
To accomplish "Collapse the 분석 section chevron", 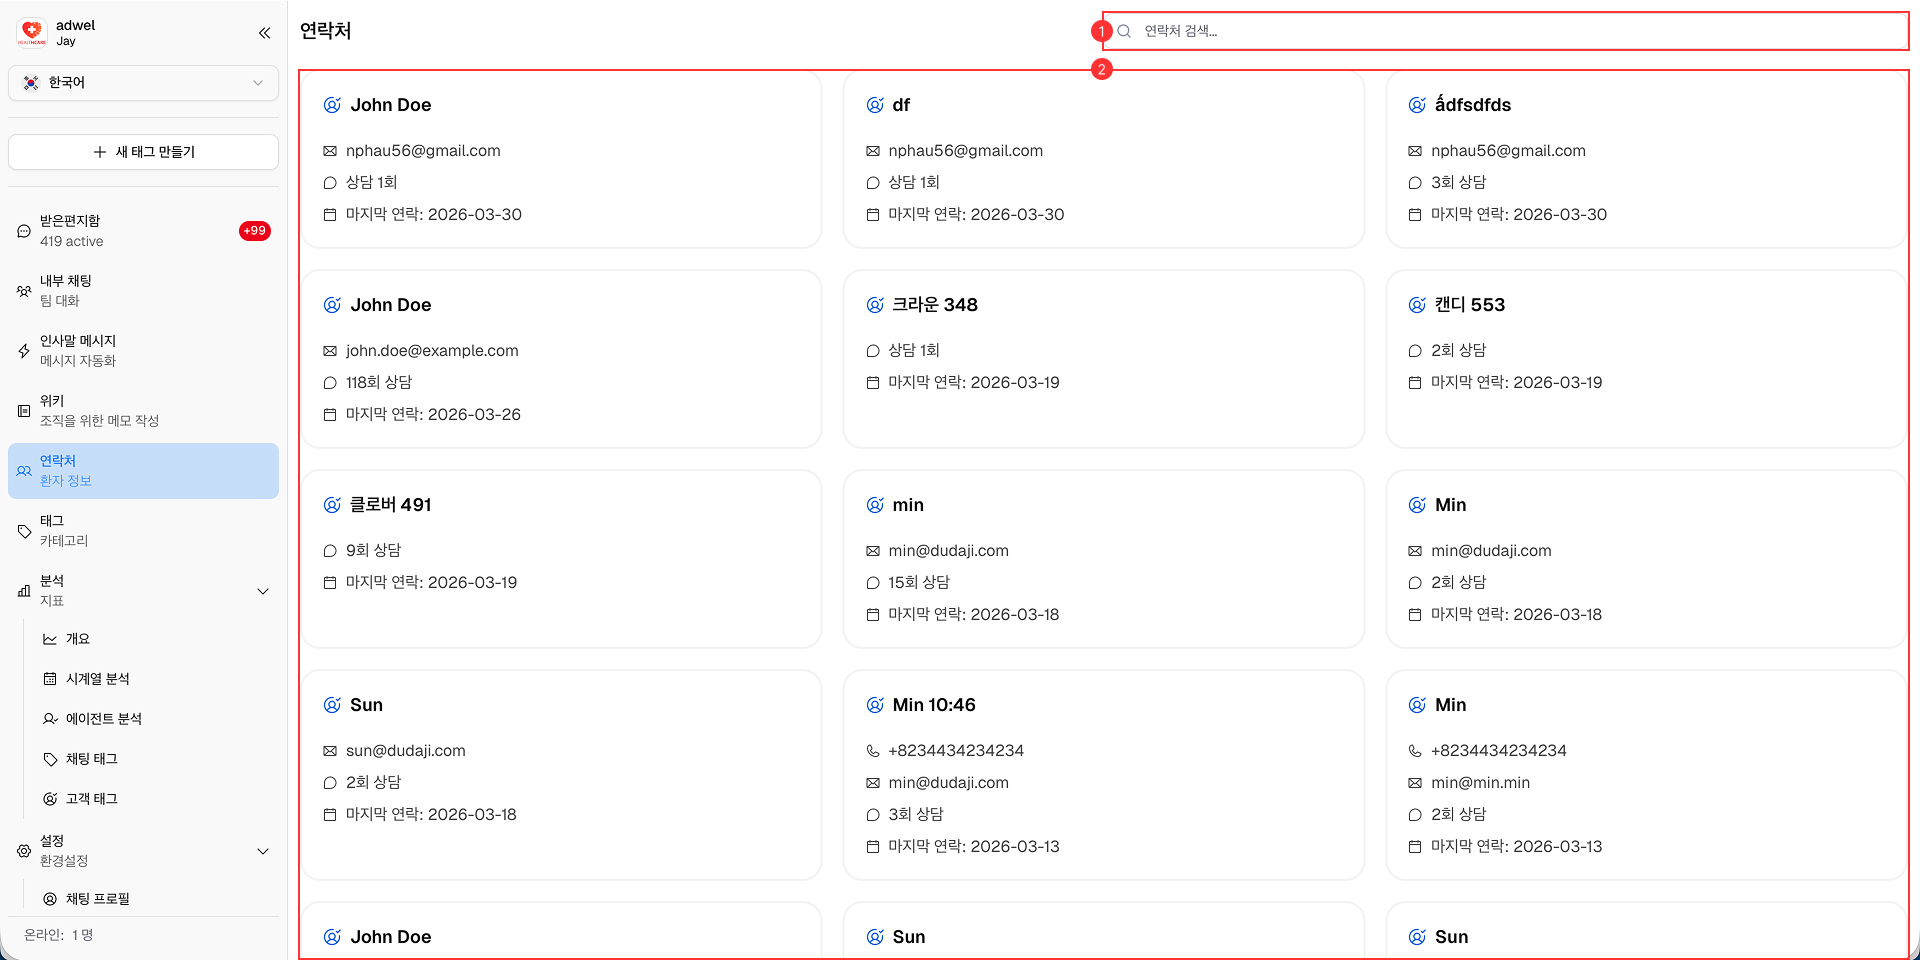I will point(263,591).
